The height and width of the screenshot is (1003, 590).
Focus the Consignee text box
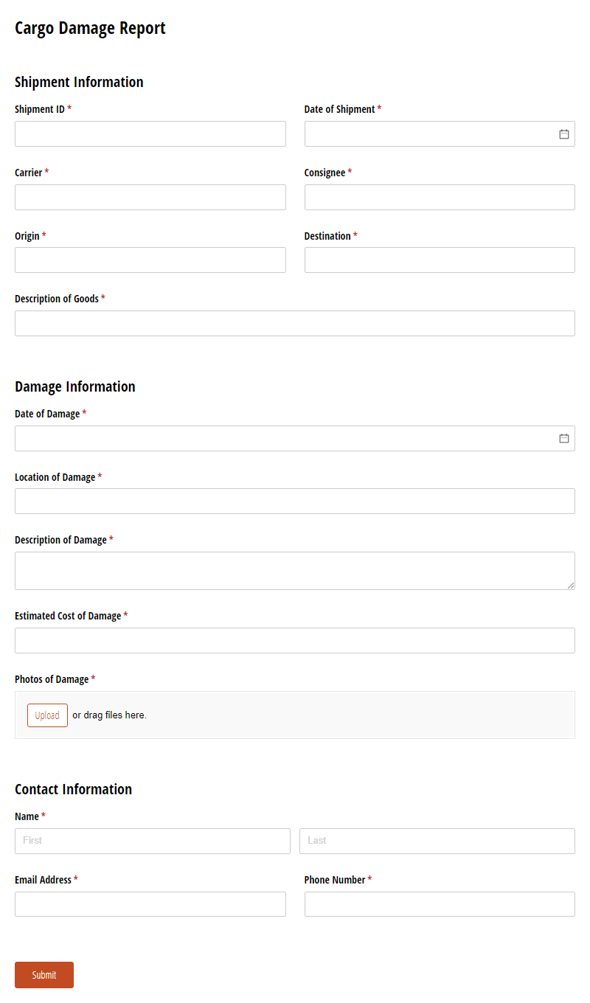coord(440,198)
